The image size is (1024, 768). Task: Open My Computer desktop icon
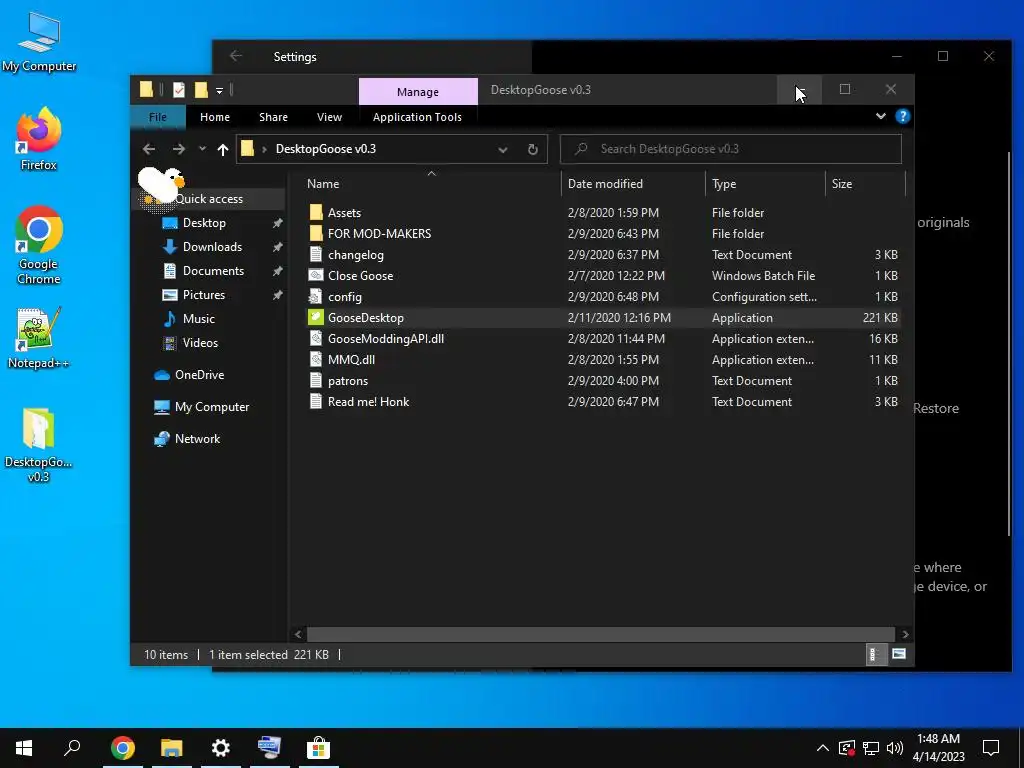click(x=39, y=42)
